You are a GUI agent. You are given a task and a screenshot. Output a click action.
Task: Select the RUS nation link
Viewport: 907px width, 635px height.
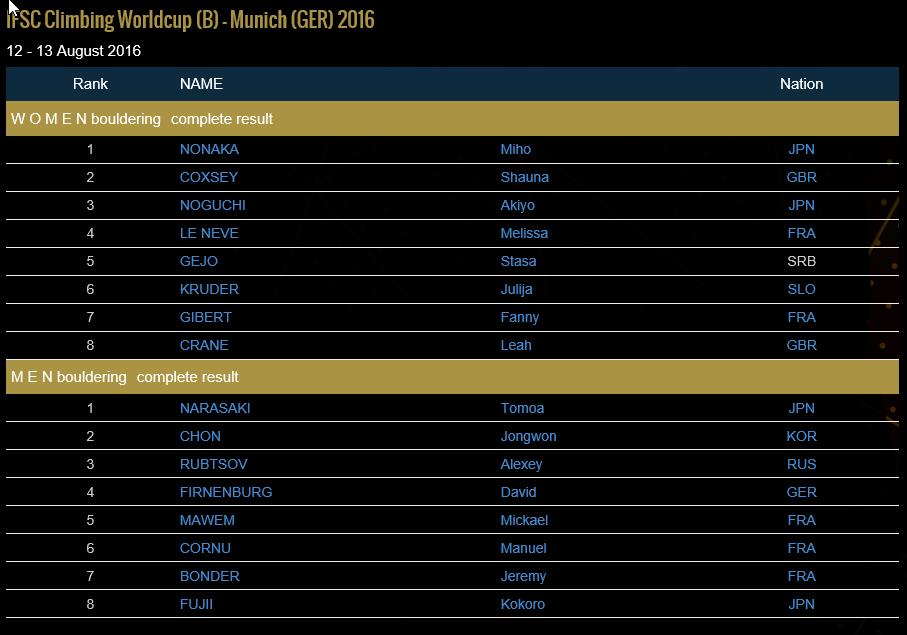[x=801, y=464]
